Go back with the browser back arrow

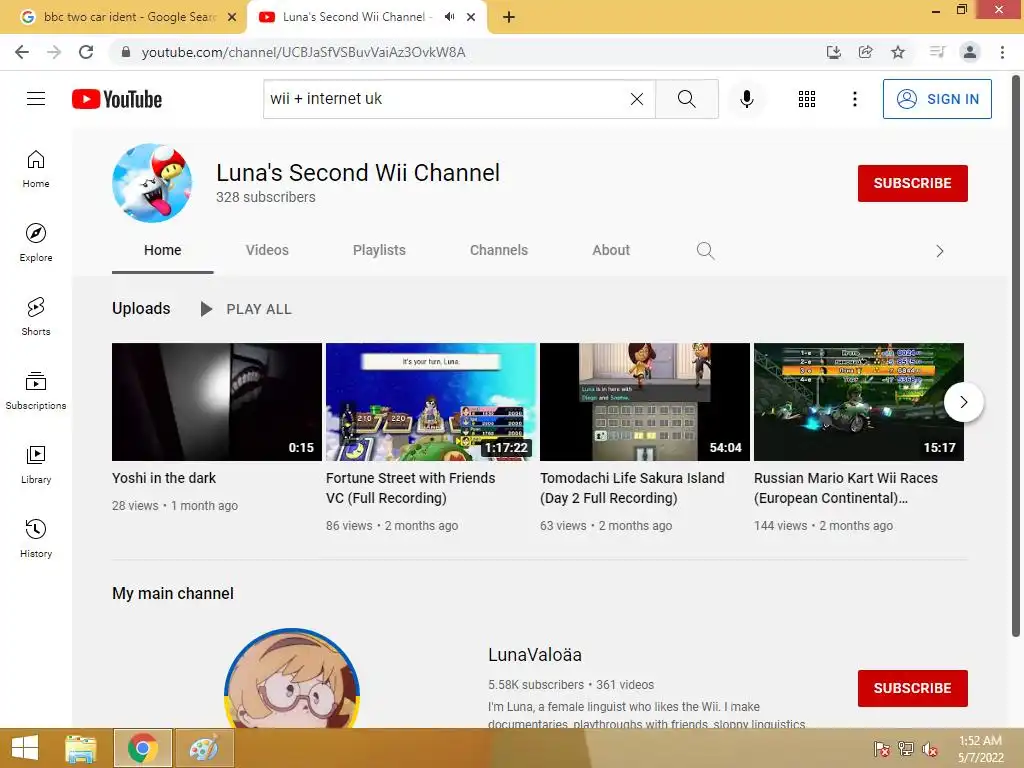(22, 52)
